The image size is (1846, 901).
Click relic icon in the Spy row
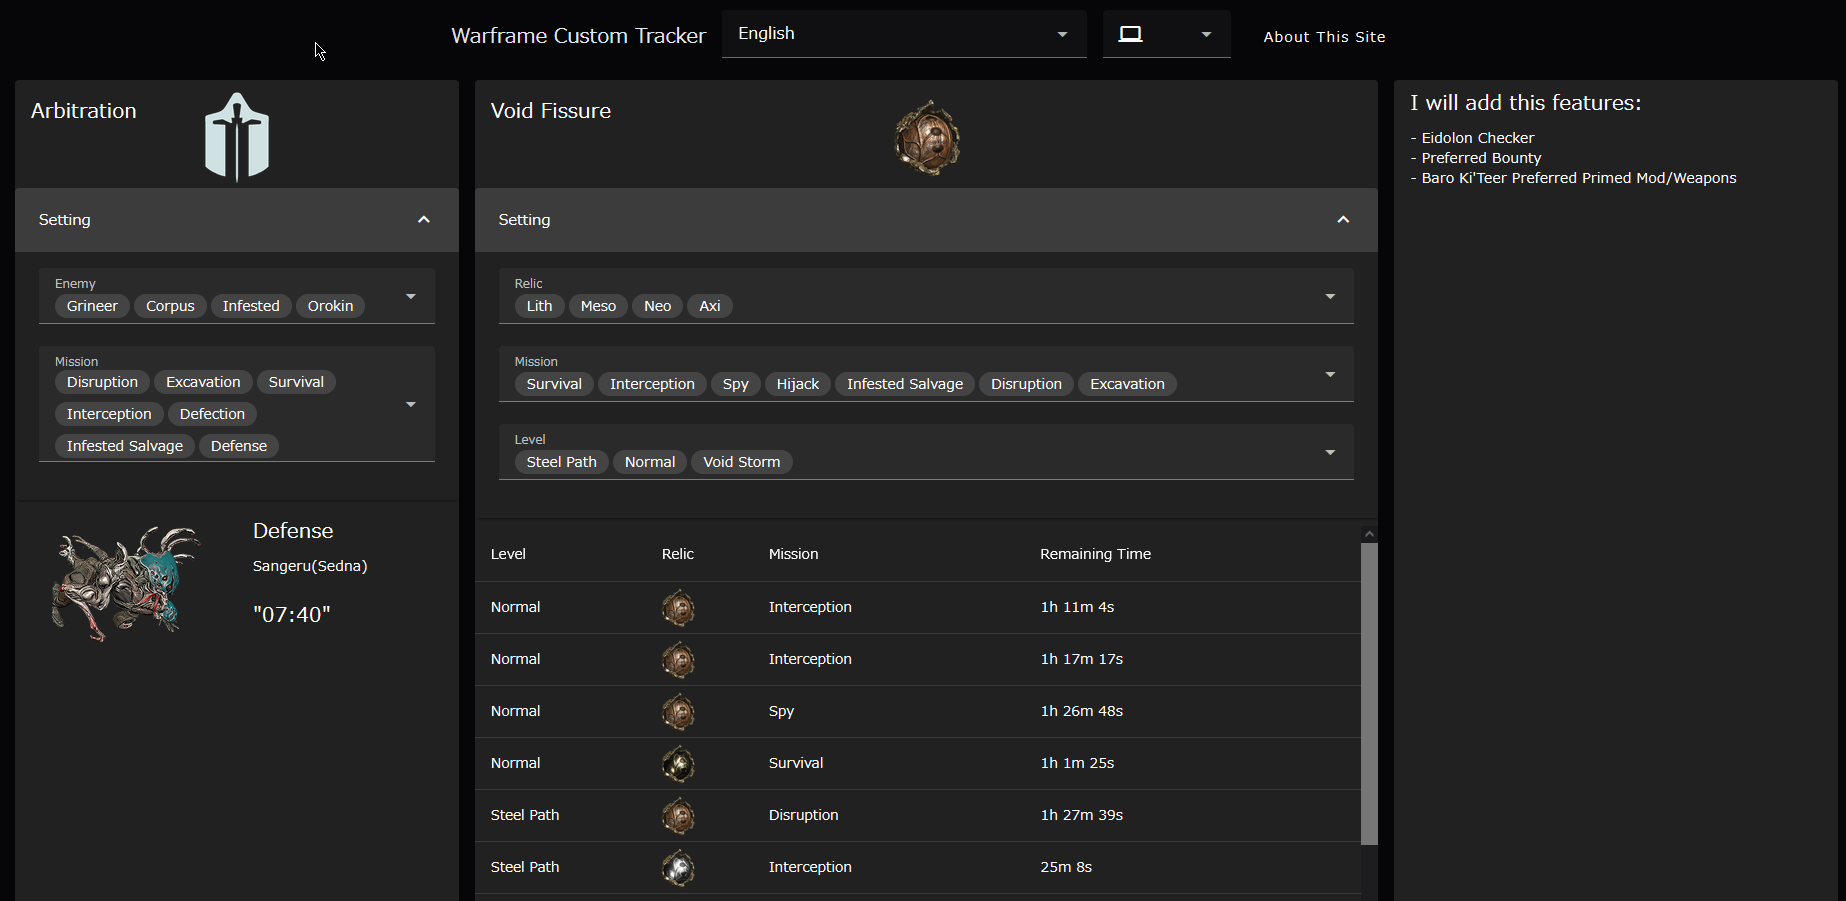click(678, 712)
